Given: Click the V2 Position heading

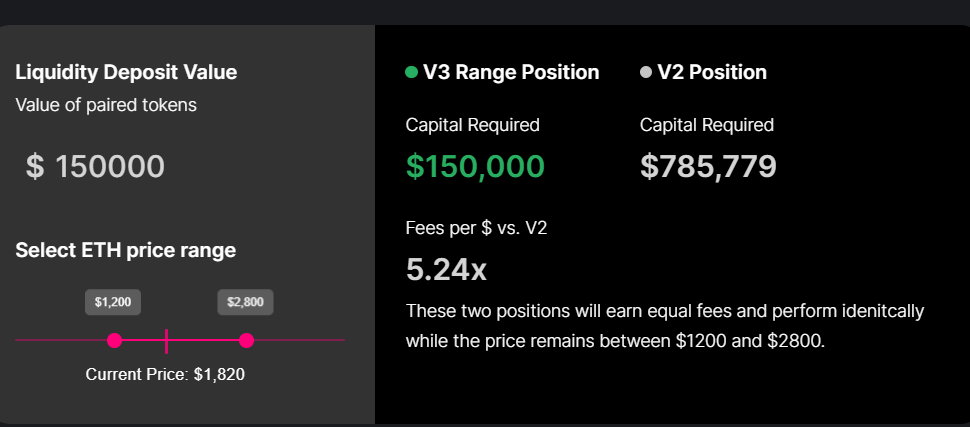Looking at the screenshot, I should [x=712, y=72].
